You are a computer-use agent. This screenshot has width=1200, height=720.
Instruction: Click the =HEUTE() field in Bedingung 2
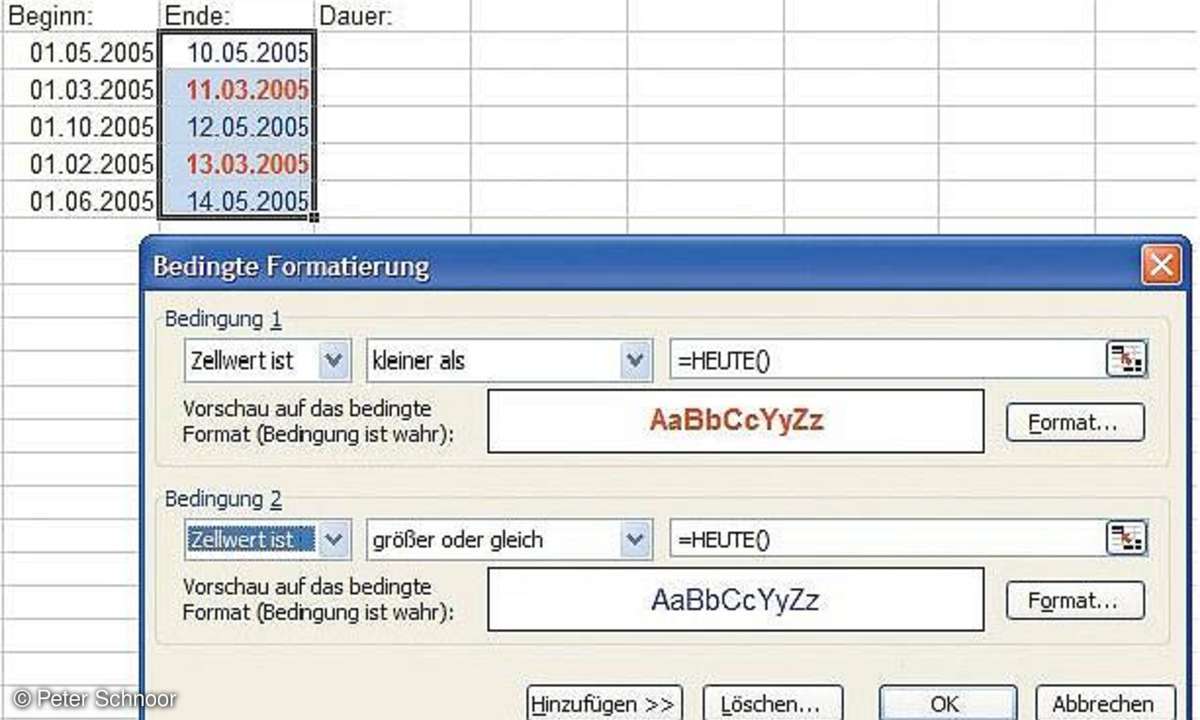point(887,539)
